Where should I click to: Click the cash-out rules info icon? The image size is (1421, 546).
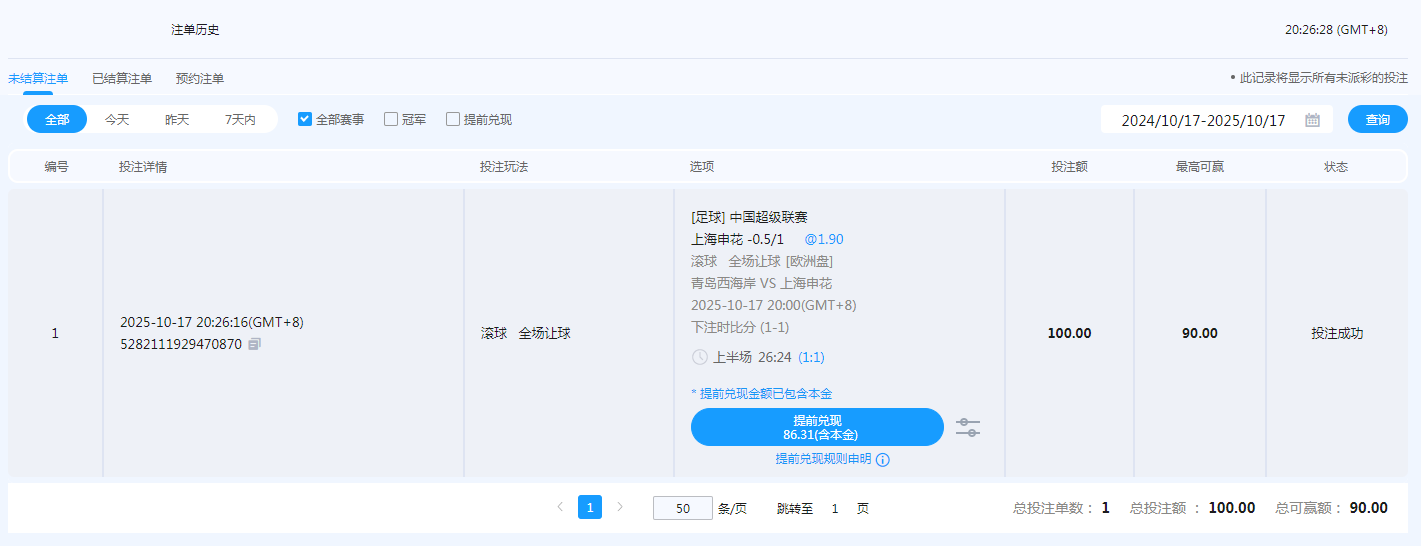tap(883, 460)
